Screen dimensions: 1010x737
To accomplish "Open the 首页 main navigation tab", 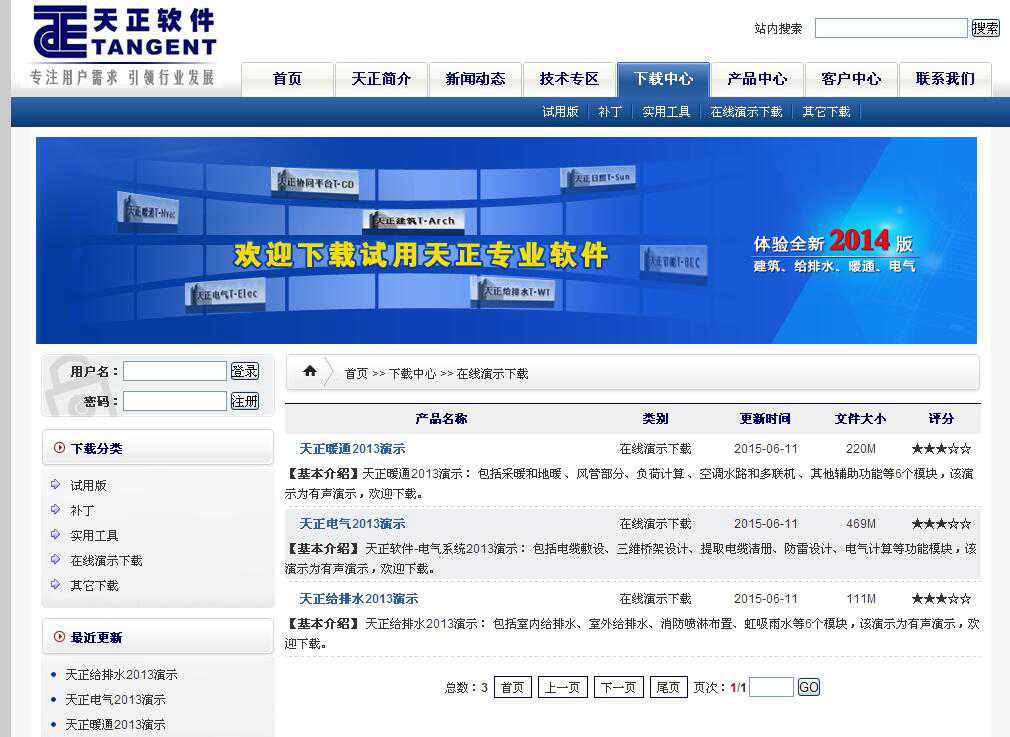I will (x=287, y=79).
